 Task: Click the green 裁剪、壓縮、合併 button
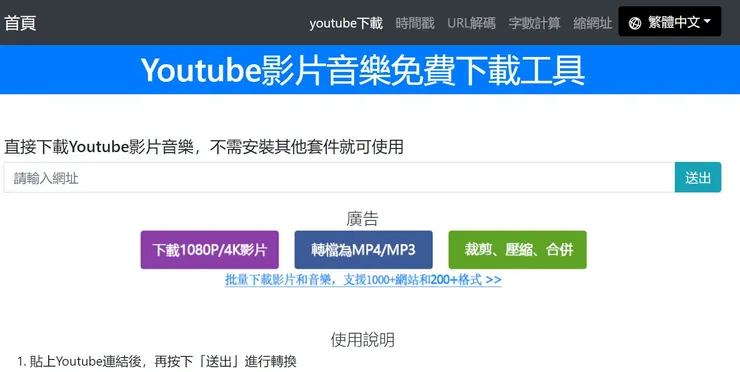518,250
